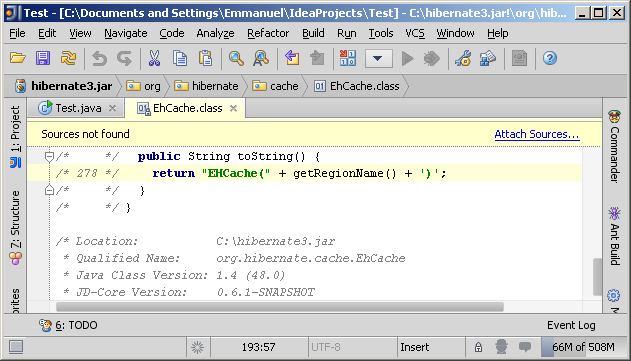The image size is (631, 361).
Task: Redo the last undone action
Action: click(124, 59)
